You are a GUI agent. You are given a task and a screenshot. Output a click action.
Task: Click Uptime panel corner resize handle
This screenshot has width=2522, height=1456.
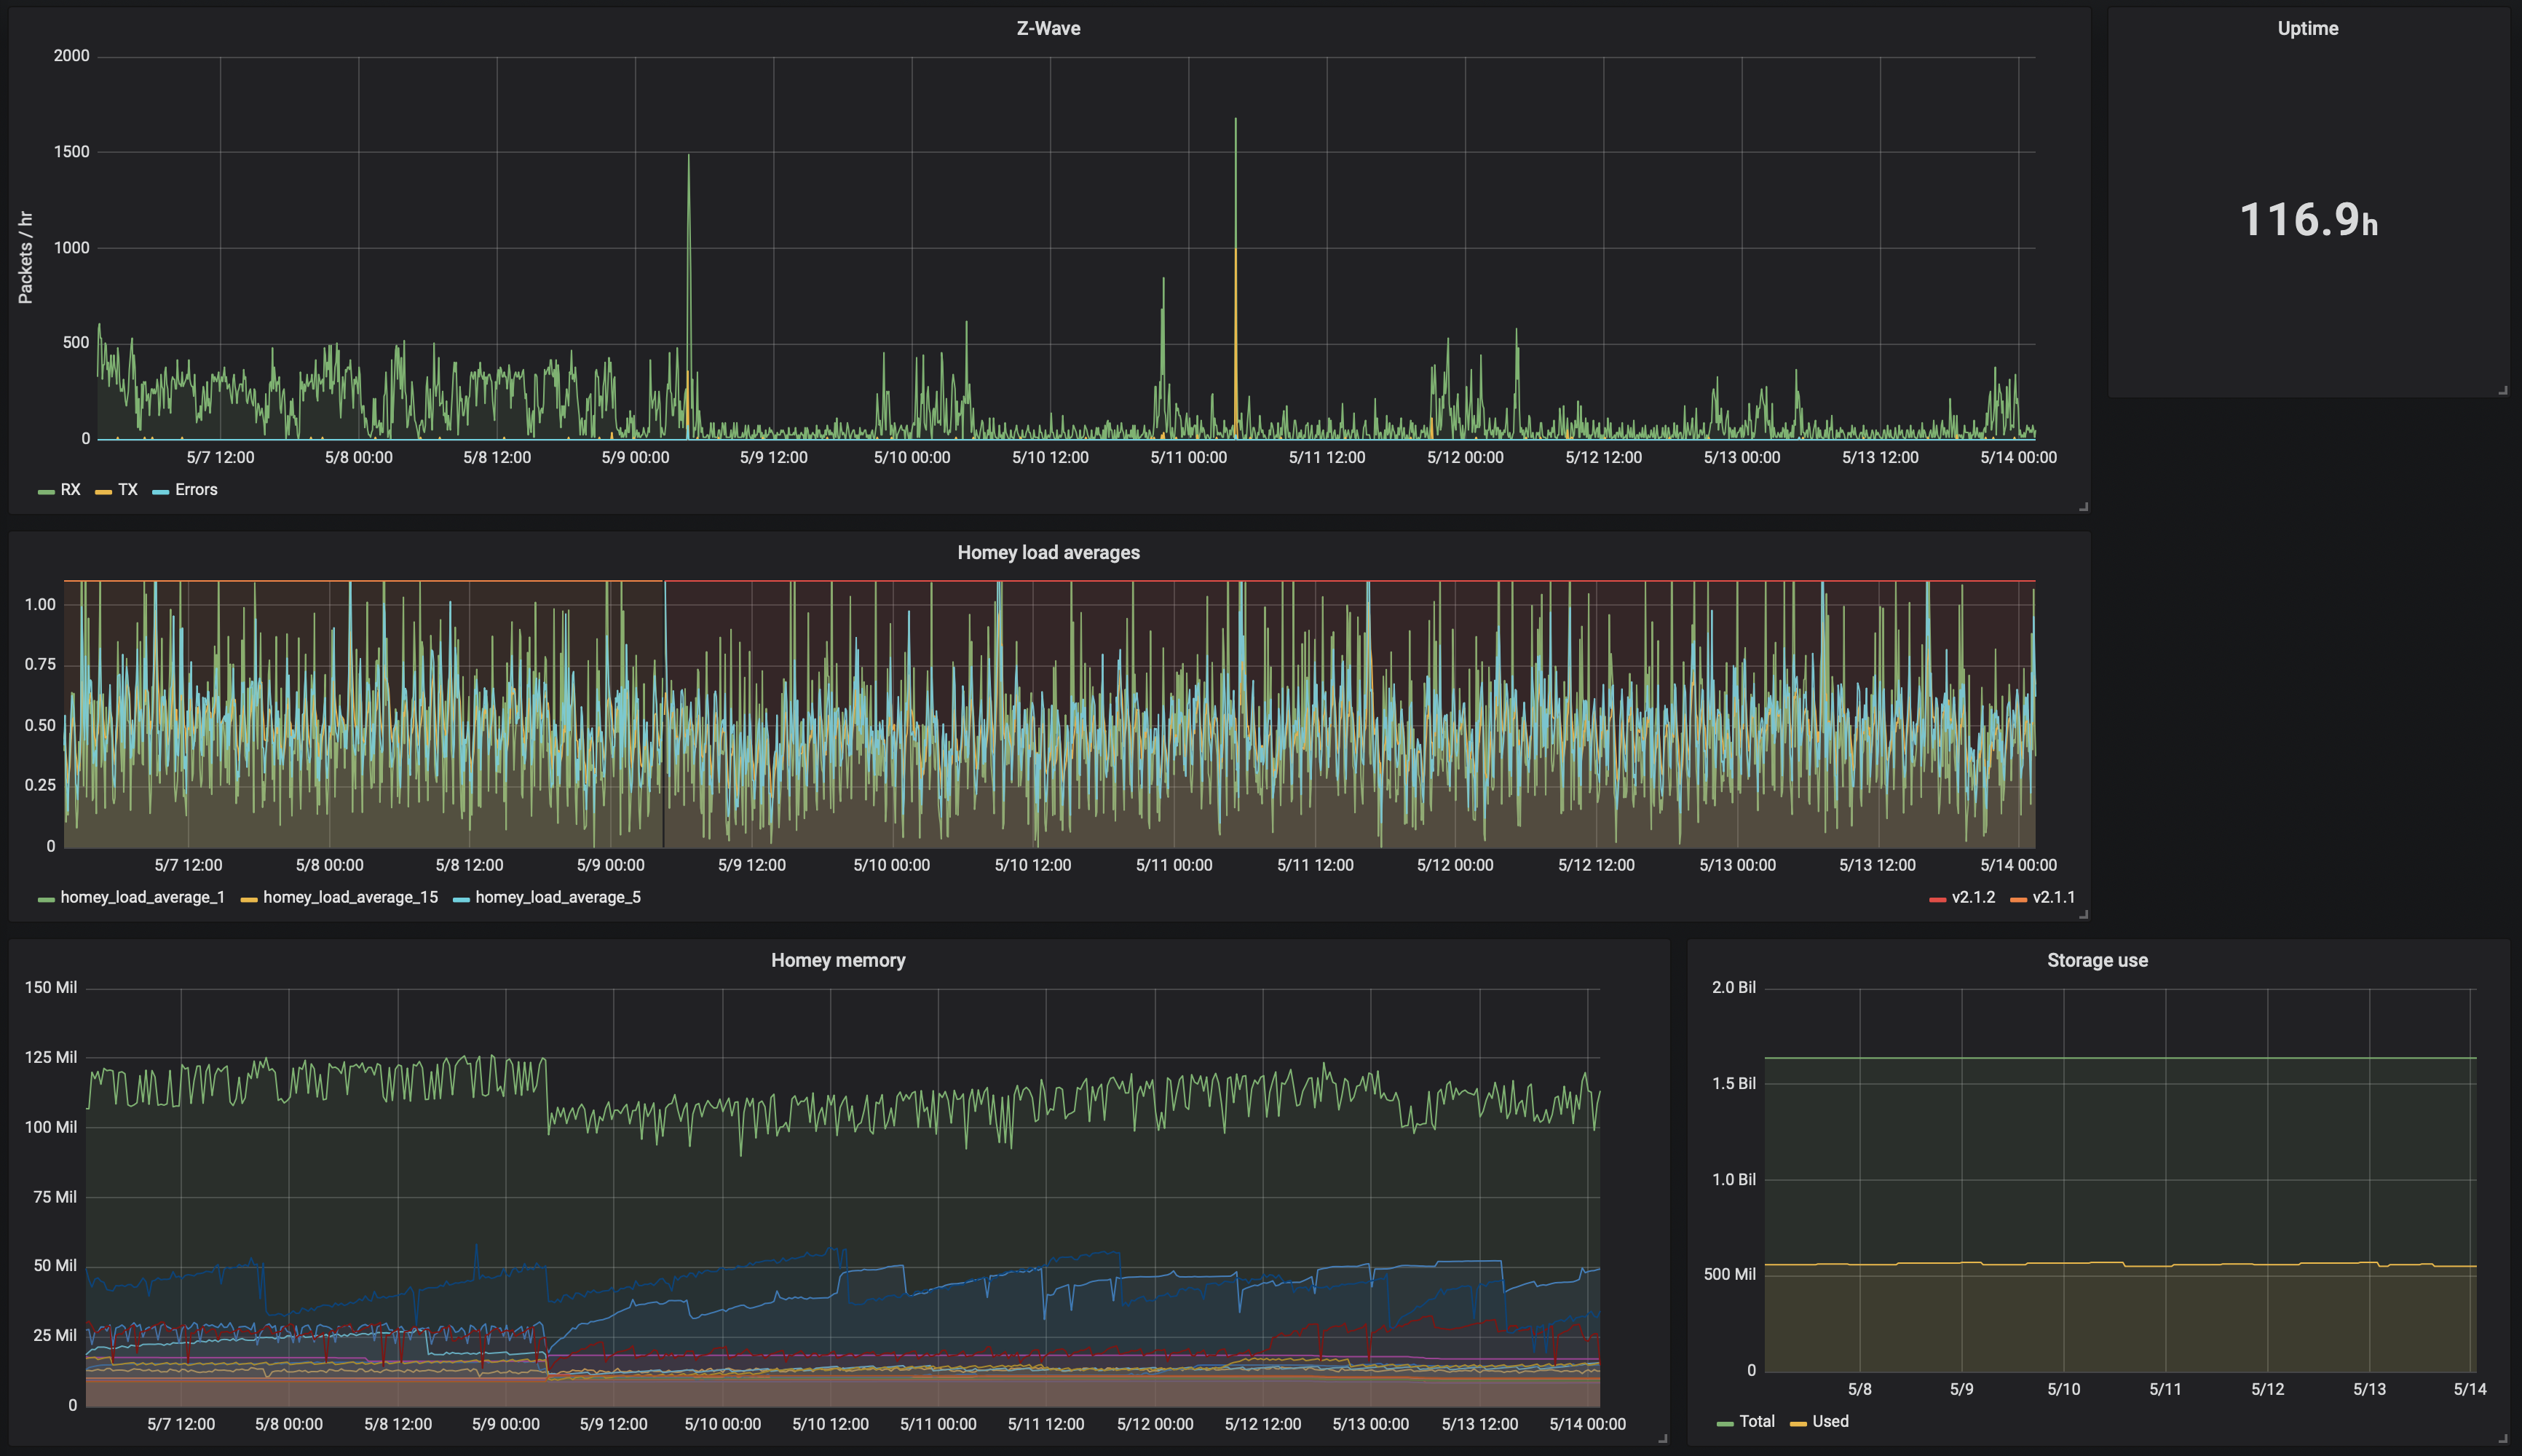click(2503, 390)
